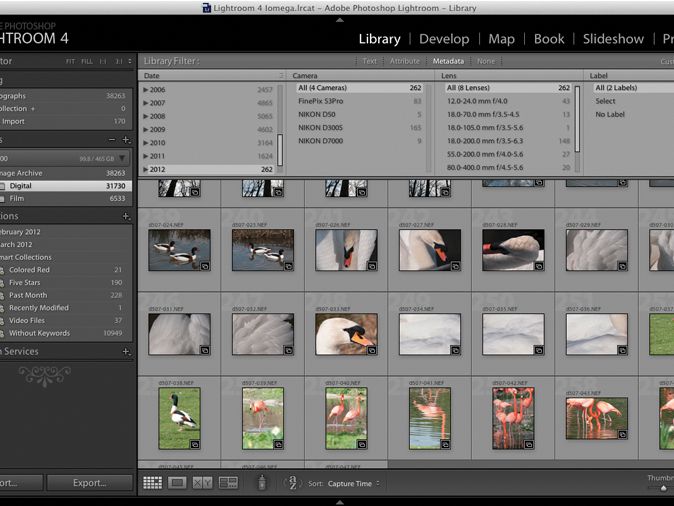Switch to the Develop module
This screenshot has height=506, width=674.
pos(444,39)
